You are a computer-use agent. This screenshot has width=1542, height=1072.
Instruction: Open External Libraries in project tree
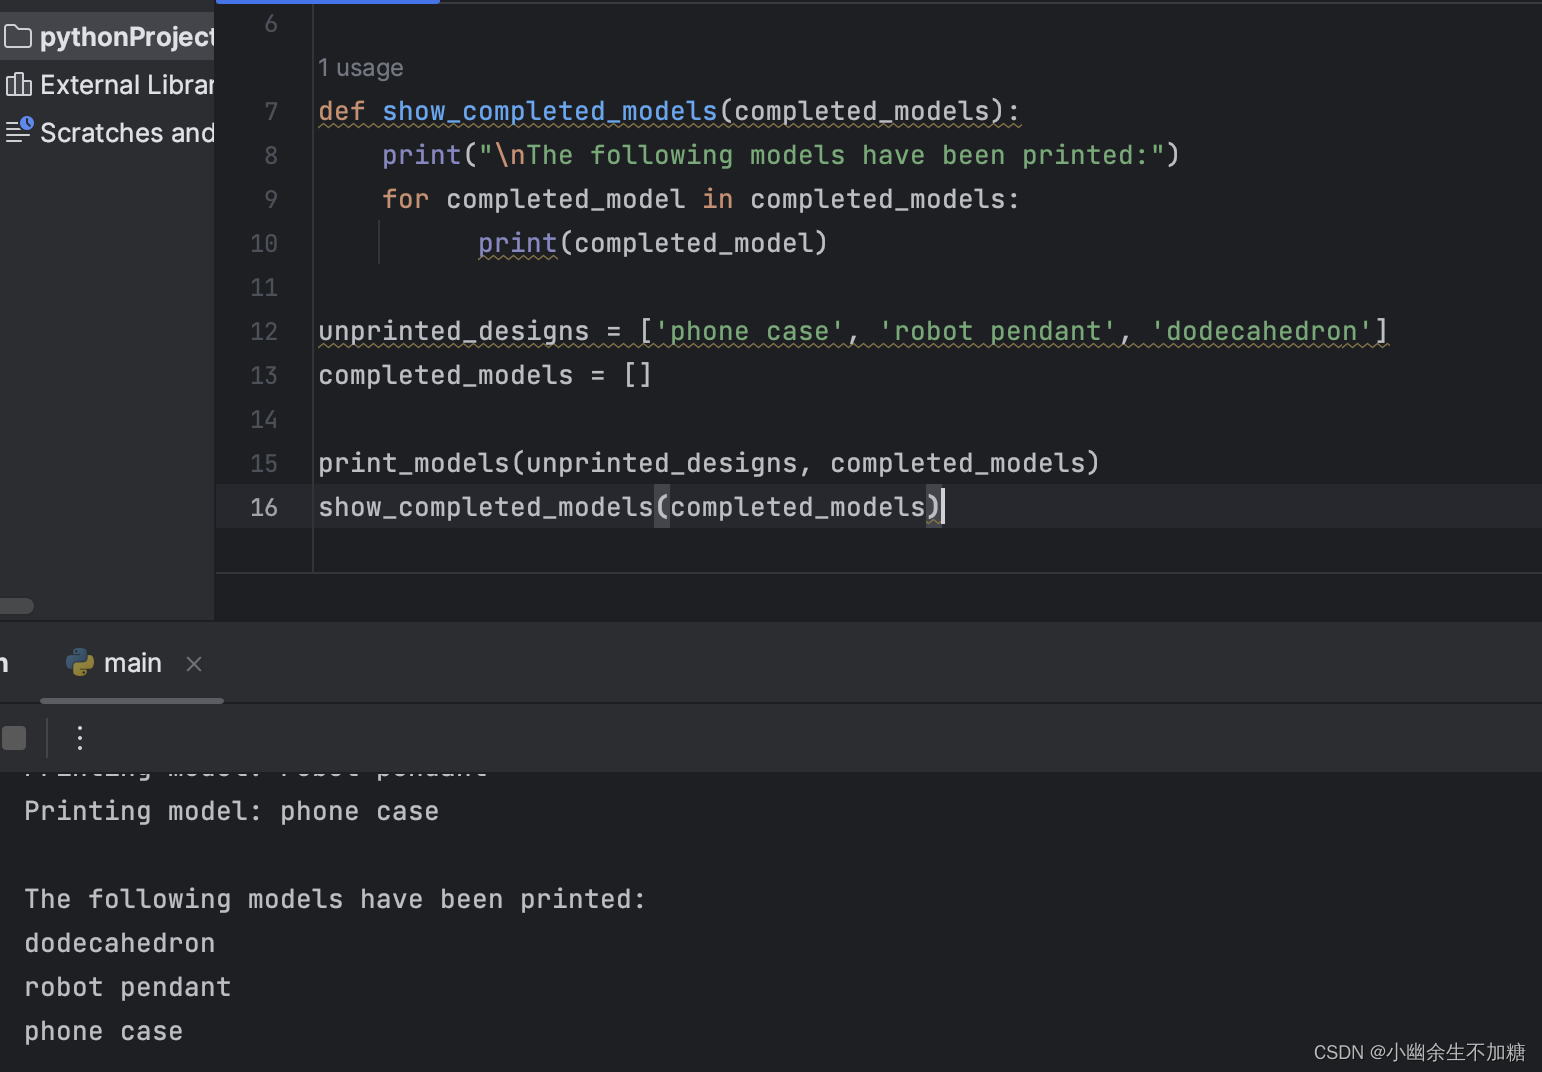[x=107, y=85]
